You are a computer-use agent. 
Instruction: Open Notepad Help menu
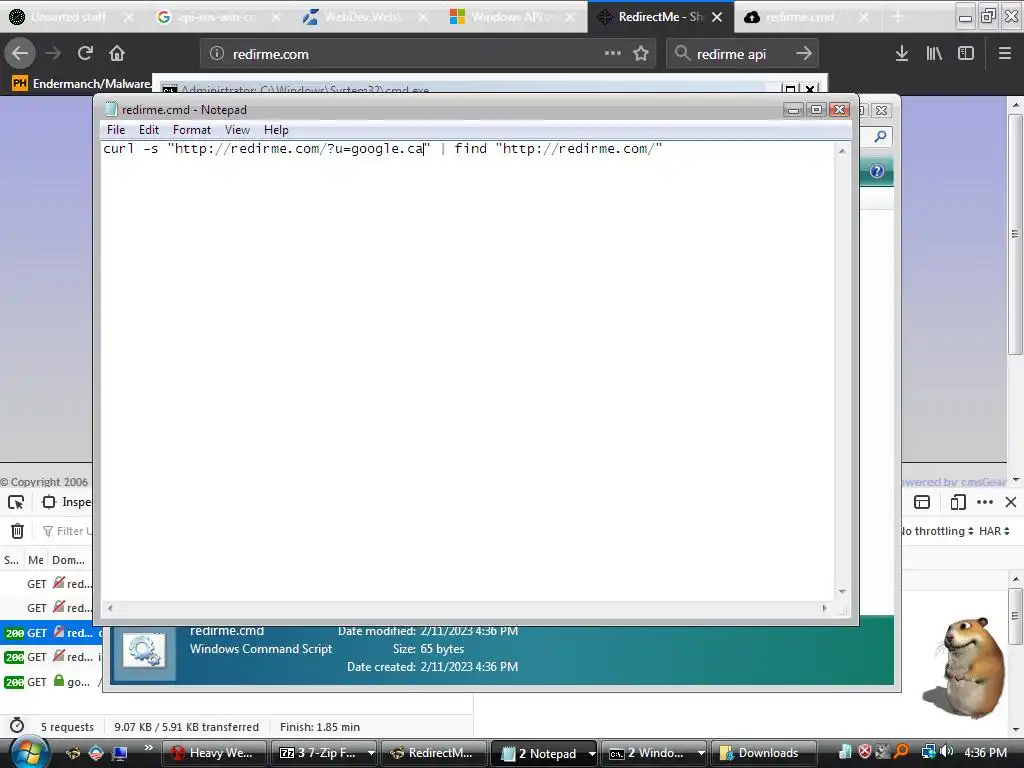276,130
